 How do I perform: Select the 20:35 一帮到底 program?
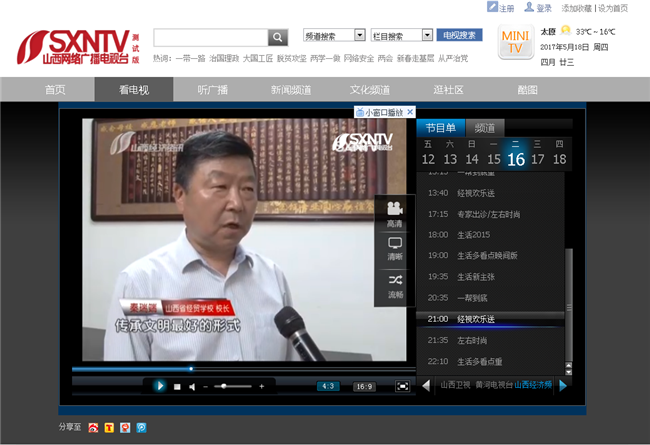point(490,298)
